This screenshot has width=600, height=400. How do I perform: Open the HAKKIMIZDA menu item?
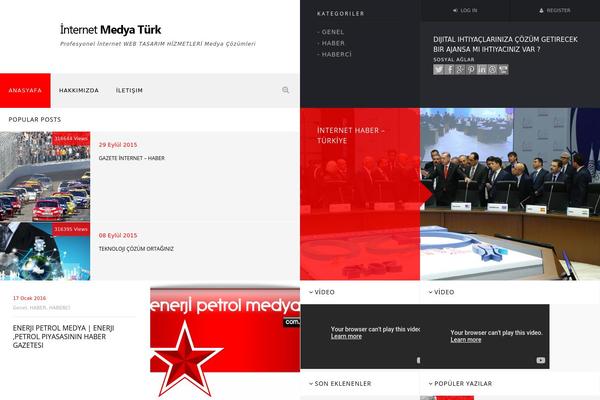pyautogui.click(x=79, y=90)
